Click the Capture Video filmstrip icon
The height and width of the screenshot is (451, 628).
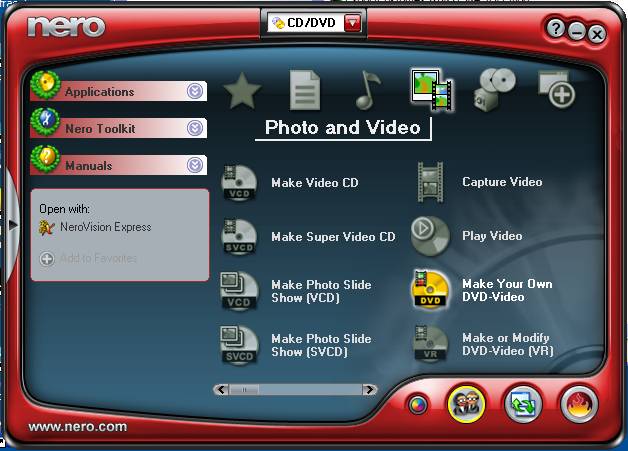[430, 182]
